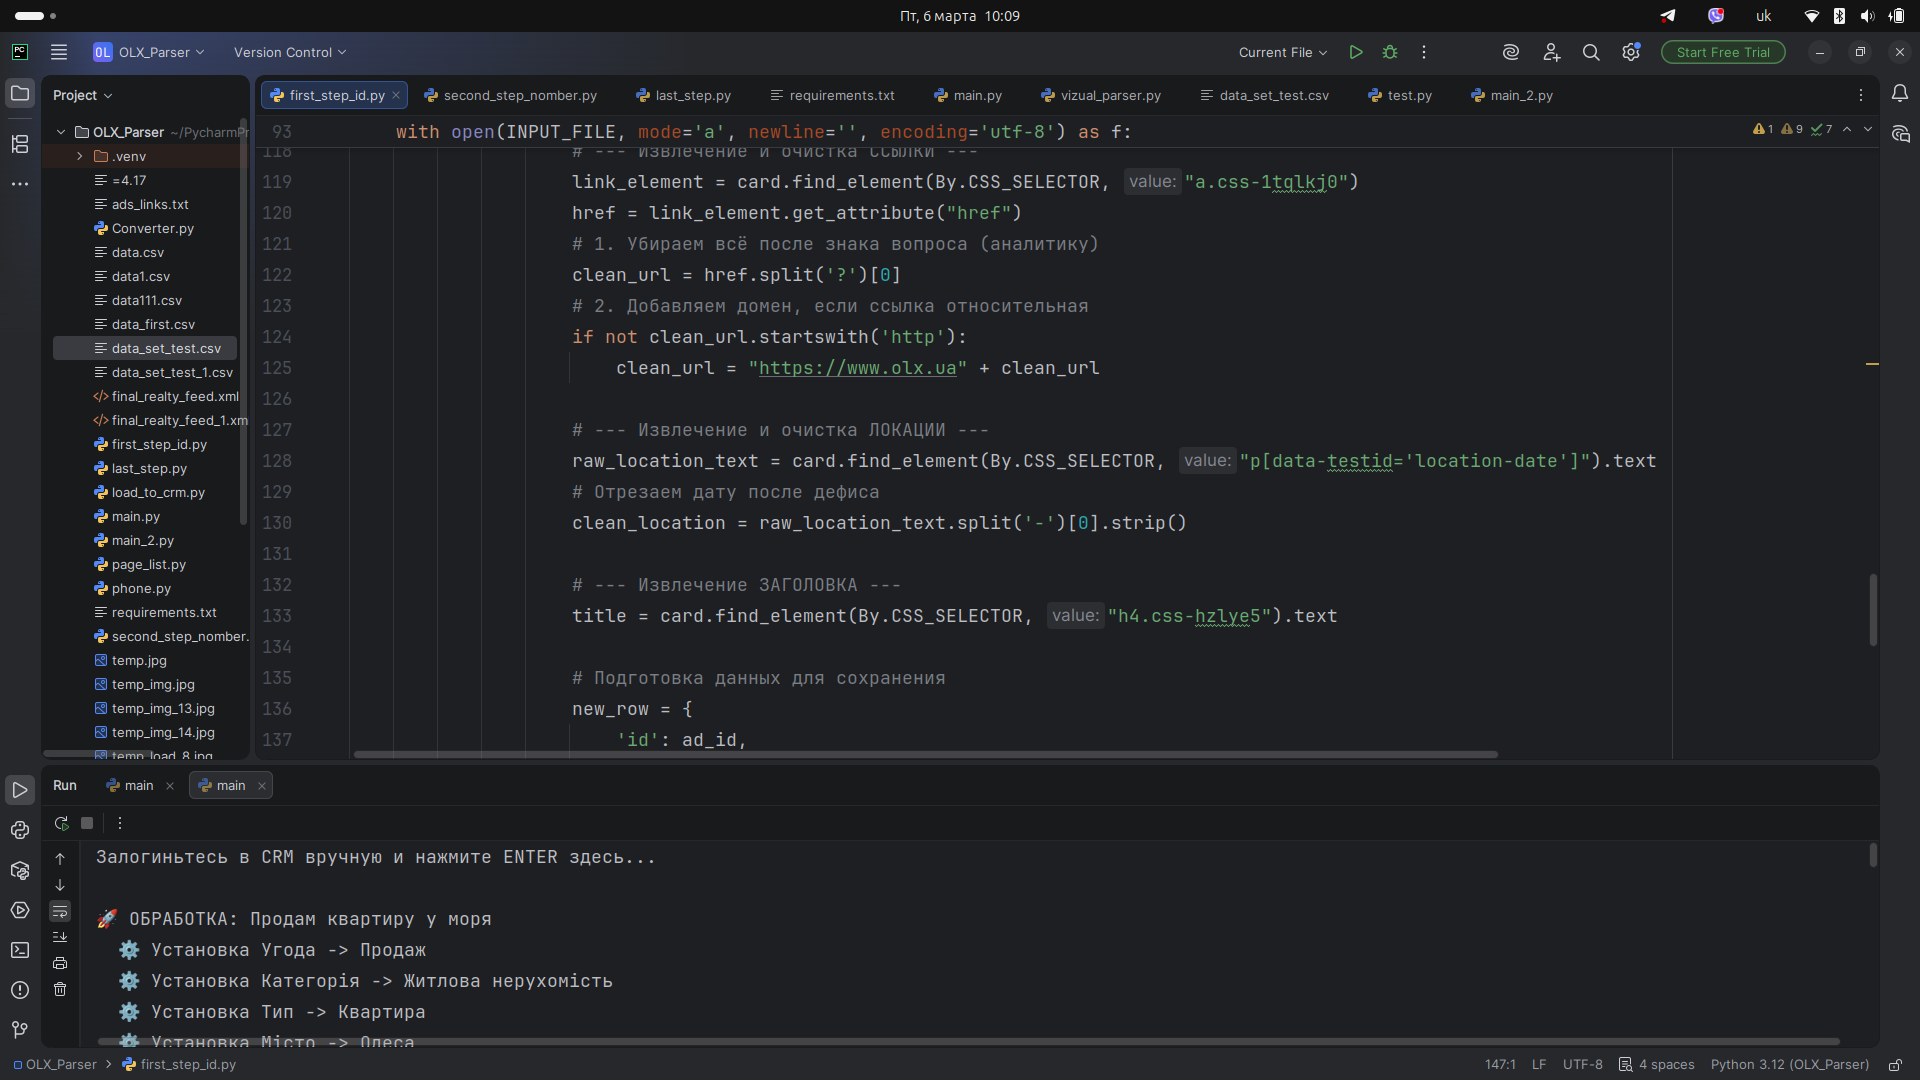The image size is (1920, 1080).
Task: Run the current file with the green play icon
Action: (x=1356, y=52)
